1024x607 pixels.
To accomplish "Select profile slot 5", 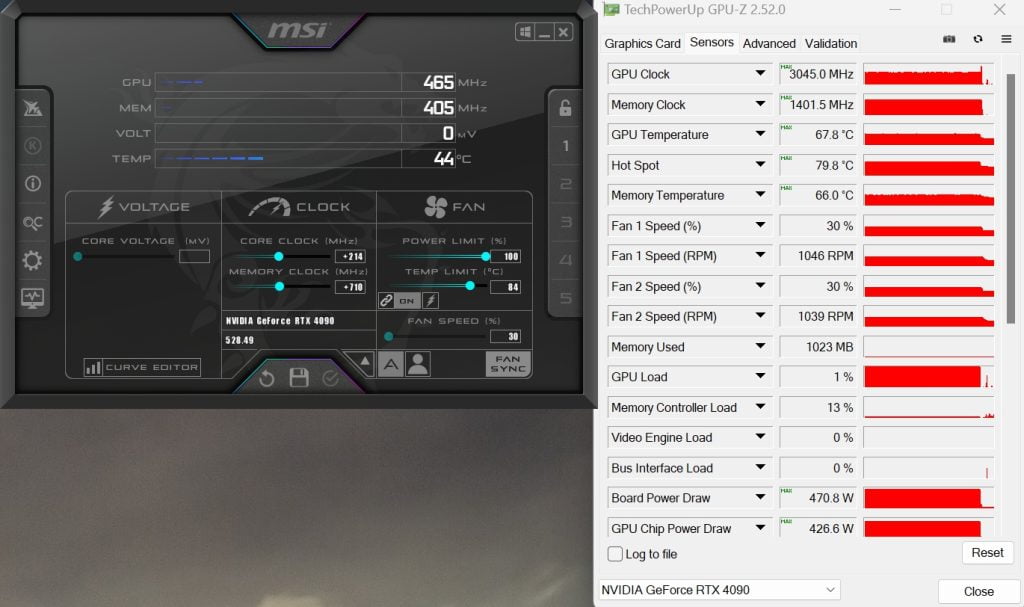I will click(566, 298).
